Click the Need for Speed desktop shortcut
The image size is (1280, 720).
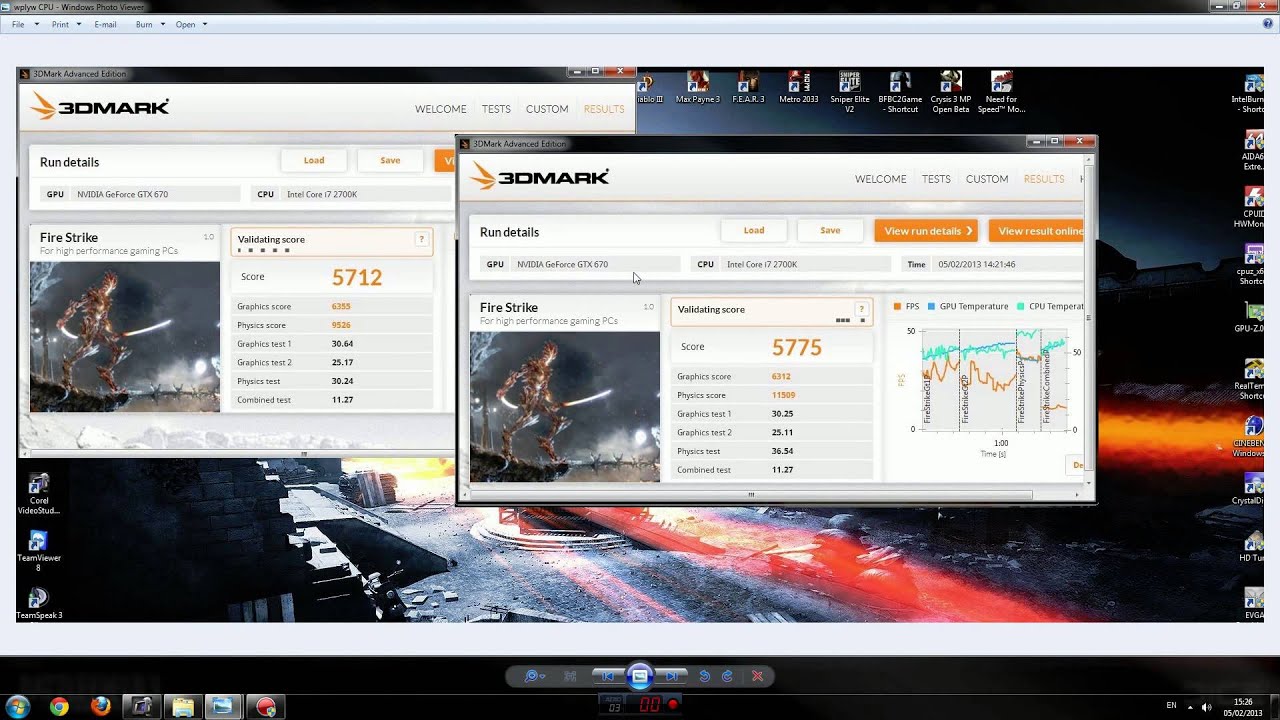coord(1001,92)
